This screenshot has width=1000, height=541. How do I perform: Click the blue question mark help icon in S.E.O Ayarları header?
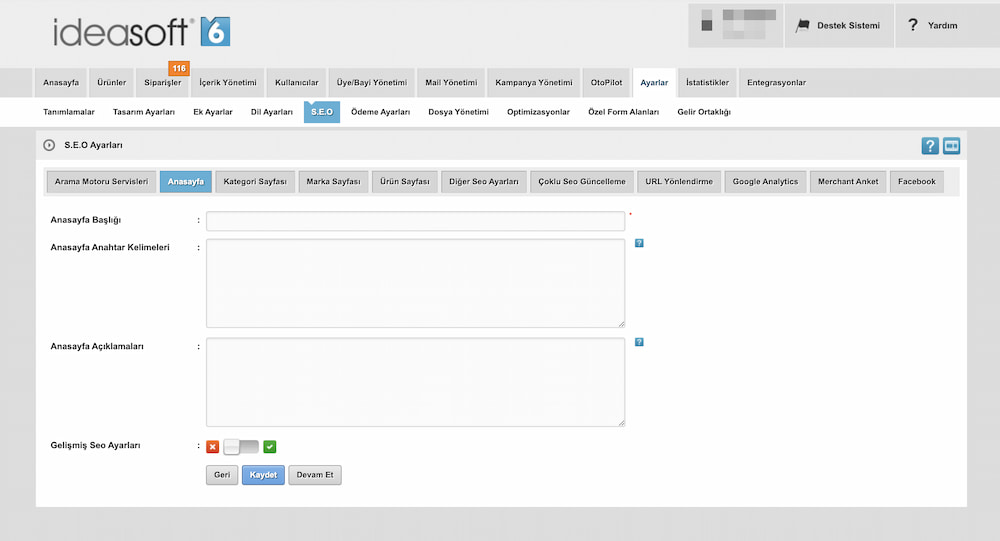930,146
